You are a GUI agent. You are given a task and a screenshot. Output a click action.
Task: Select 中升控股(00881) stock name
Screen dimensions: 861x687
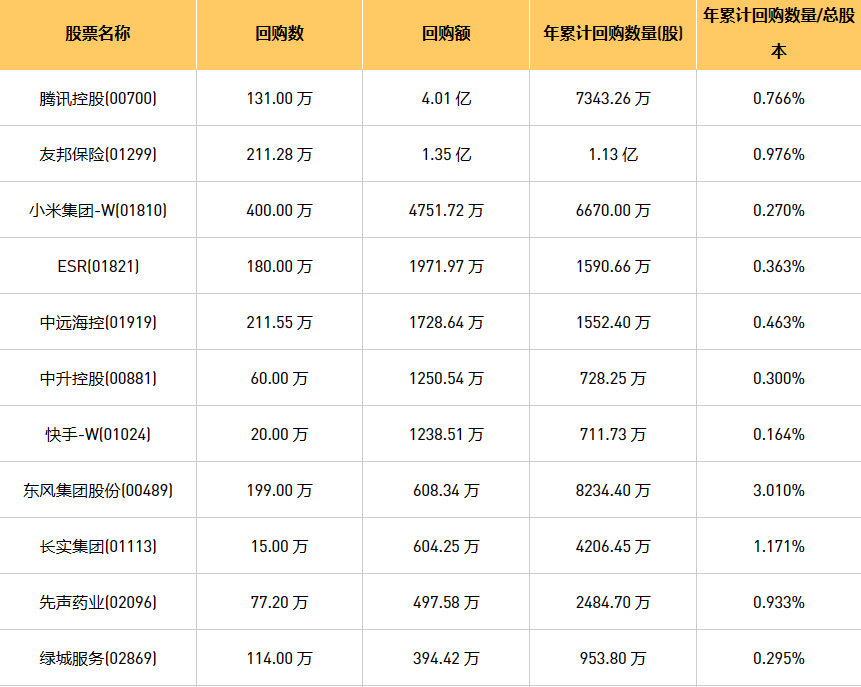[98, 378]
